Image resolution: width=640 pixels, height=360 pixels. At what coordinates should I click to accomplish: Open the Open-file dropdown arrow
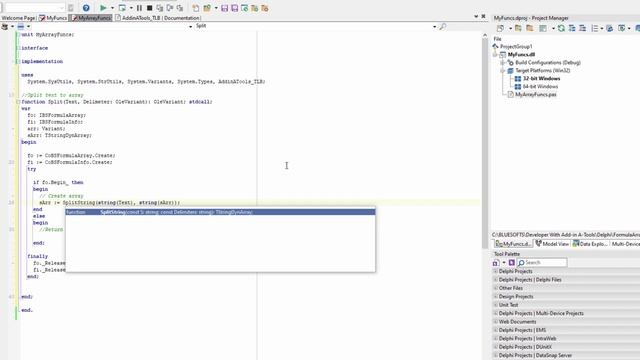216,8
